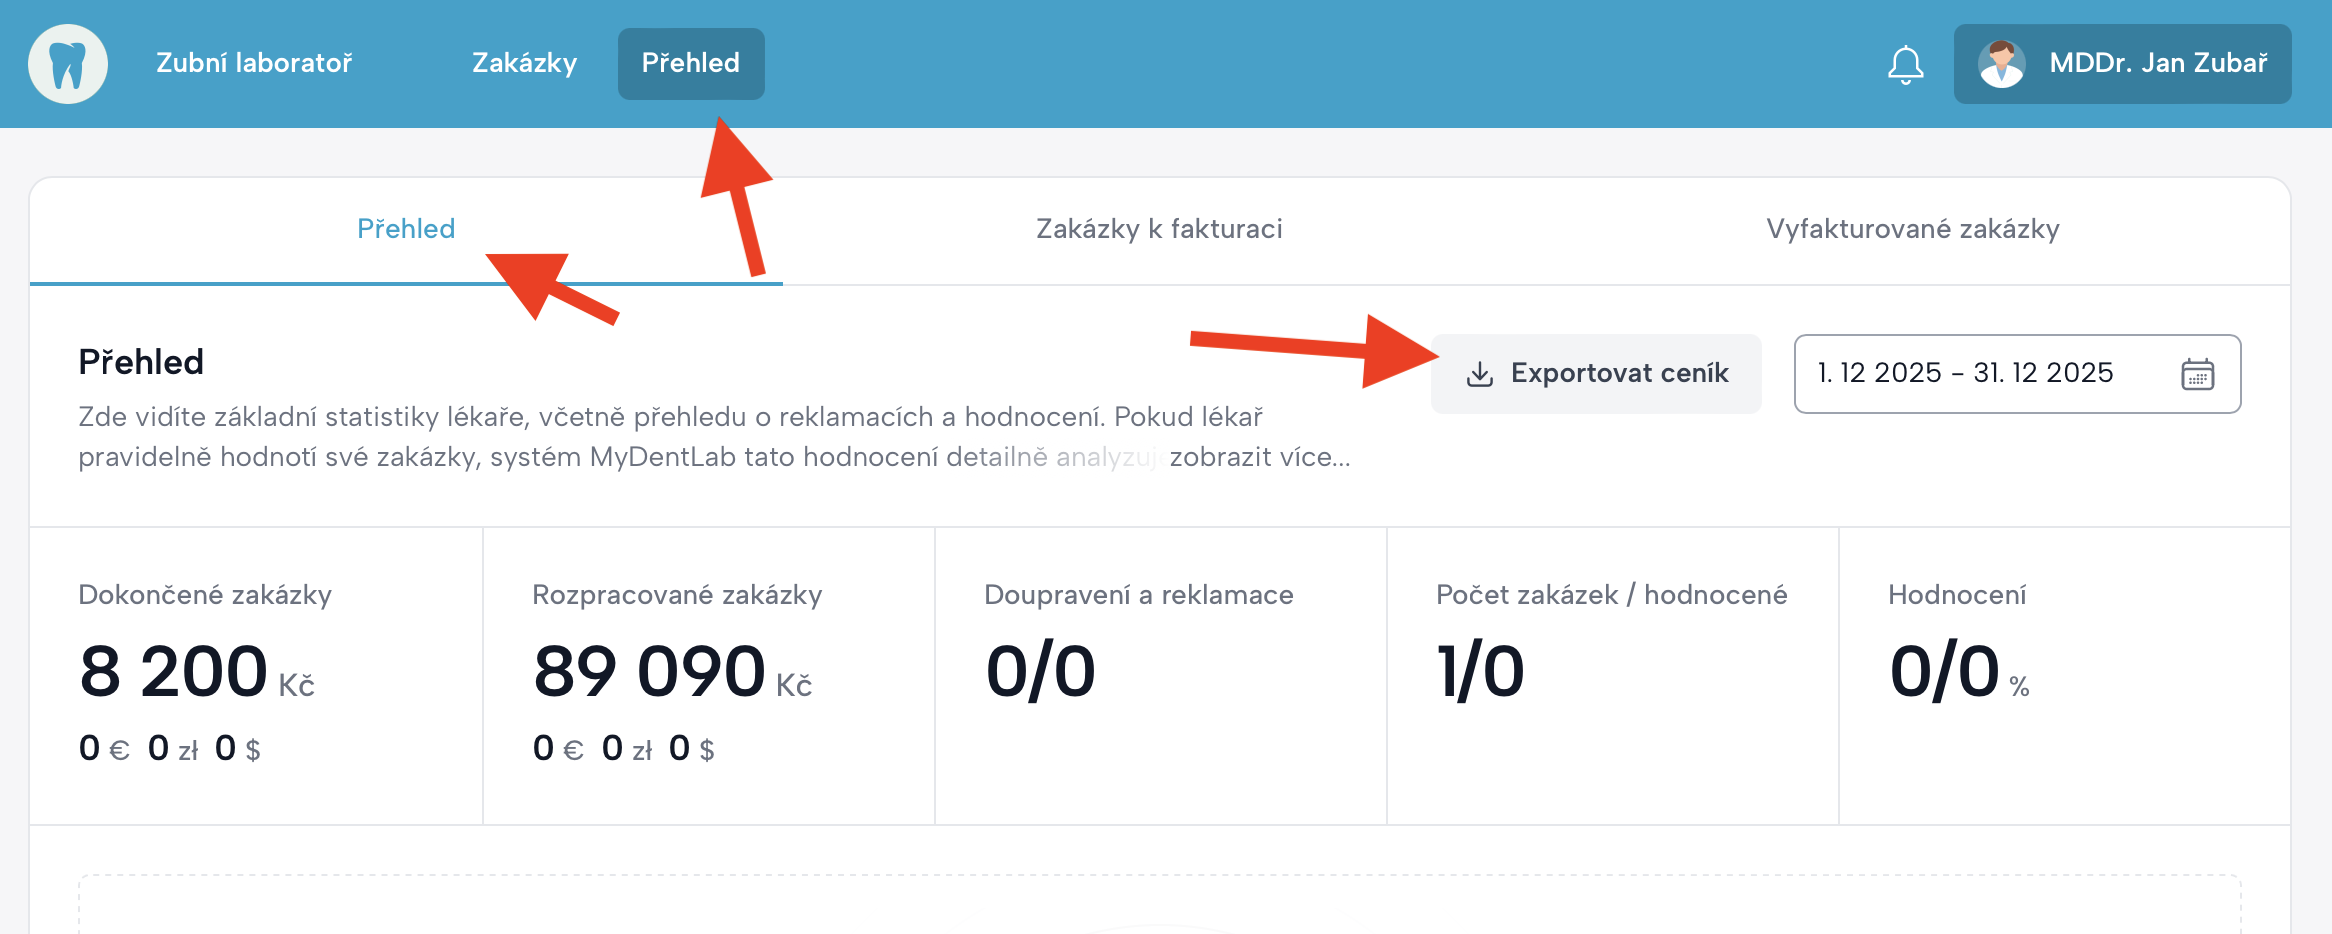Click the Dokončené zakázky statistic card

click(256, 675)
